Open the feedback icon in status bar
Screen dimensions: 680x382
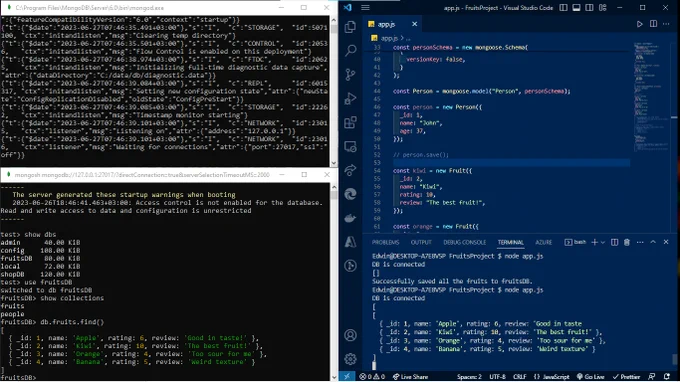tap(652, 376)
